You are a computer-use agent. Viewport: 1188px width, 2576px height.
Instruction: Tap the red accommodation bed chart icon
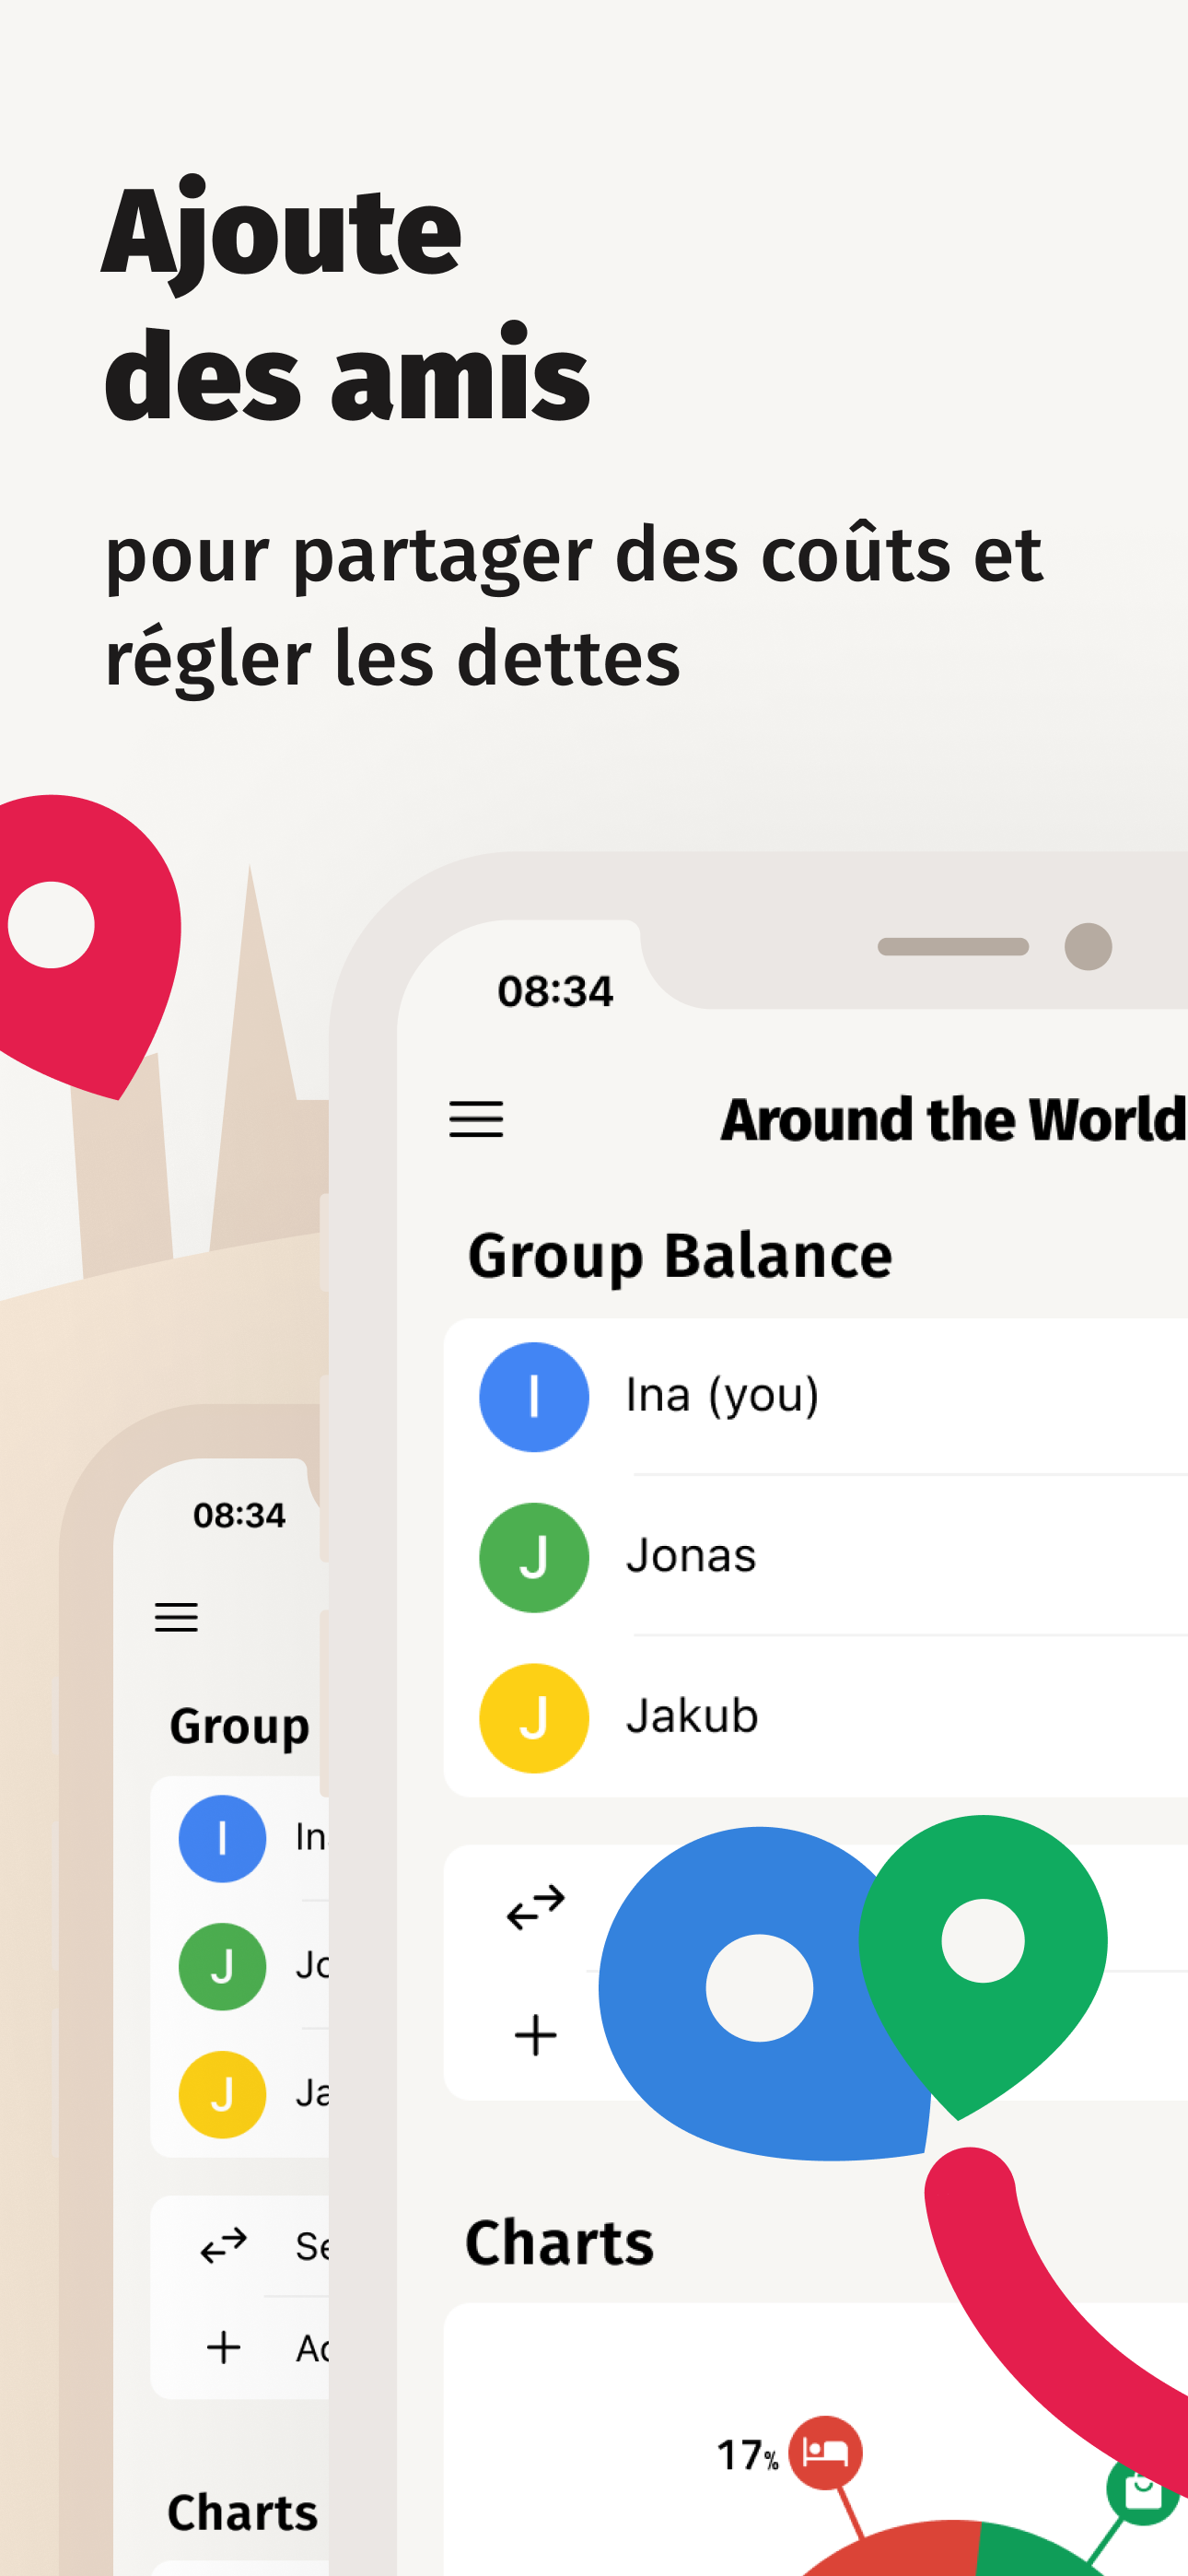click(x=825, y=2452)
